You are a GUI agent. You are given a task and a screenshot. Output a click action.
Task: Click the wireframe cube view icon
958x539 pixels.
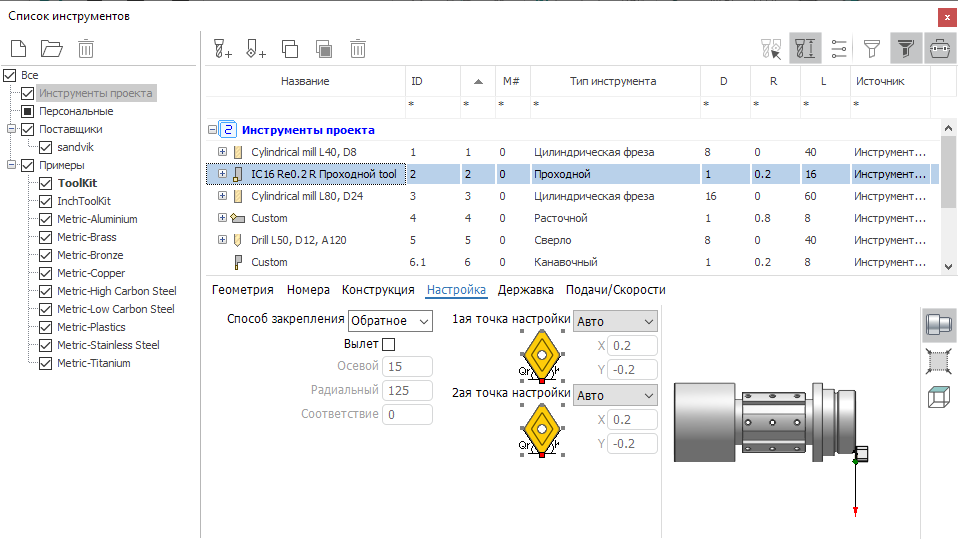point(938,396)
